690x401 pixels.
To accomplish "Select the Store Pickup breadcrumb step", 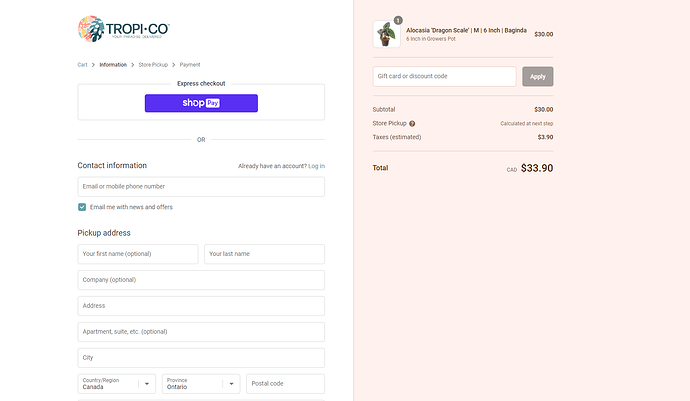I will click(x=153, y=64).
